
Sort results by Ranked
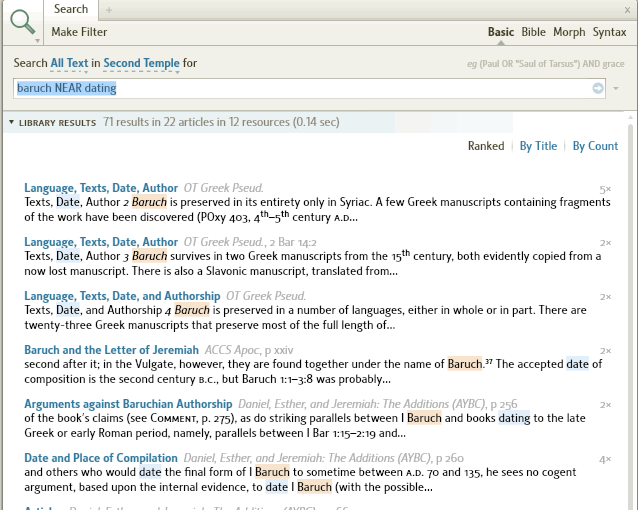(x=486, y=146)
